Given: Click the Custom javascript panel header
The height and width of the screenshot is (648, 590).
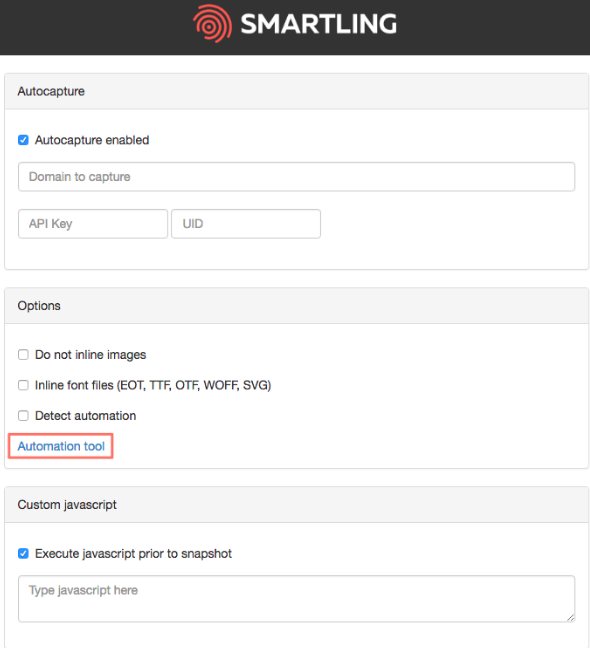Looking at the screenshot, I should click(296, 505).
